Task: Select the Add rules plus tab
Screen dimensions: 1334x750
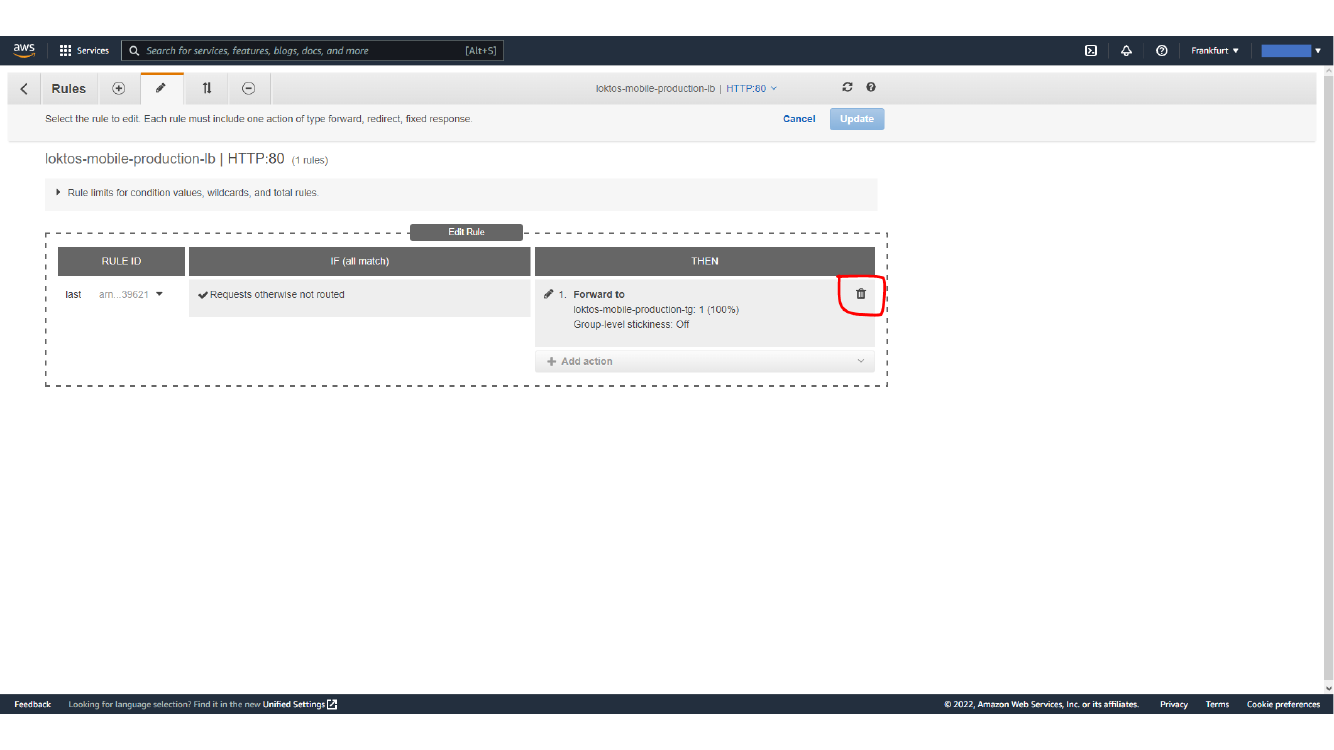Action: (x=118, y=88)
